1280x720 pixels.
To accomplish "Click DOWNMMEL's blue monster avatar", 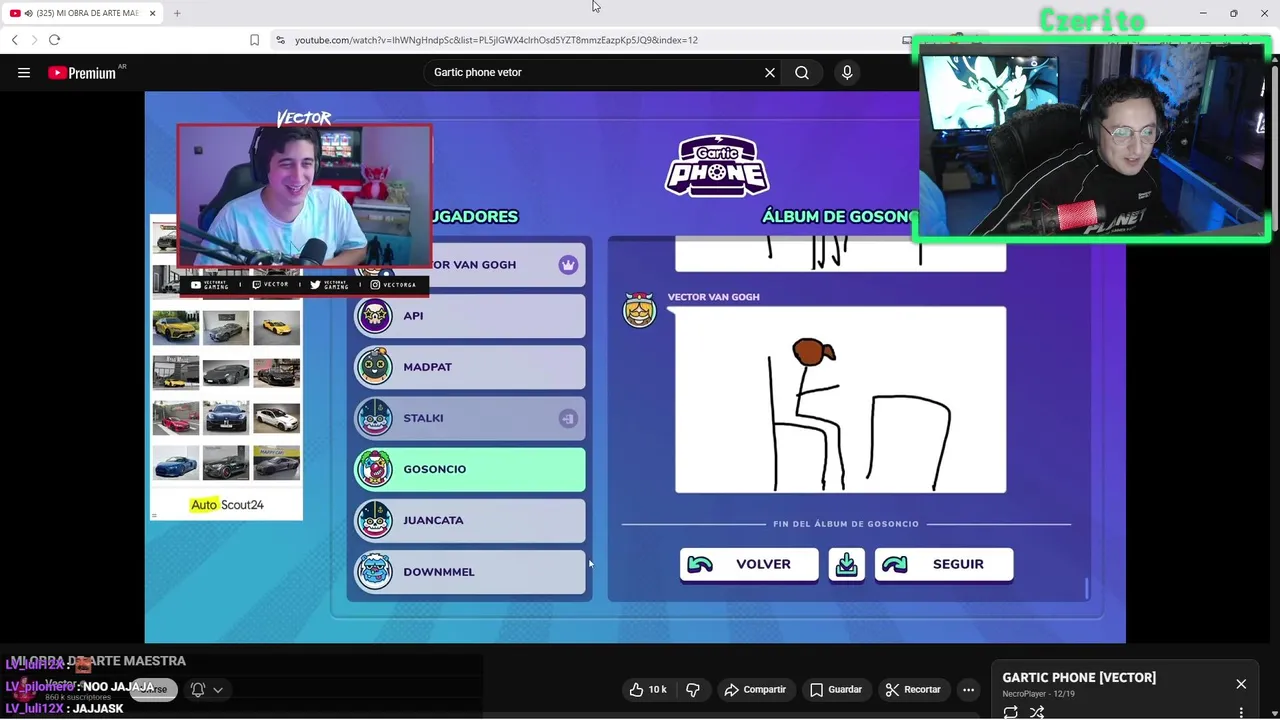I will [x=375, y=572].
